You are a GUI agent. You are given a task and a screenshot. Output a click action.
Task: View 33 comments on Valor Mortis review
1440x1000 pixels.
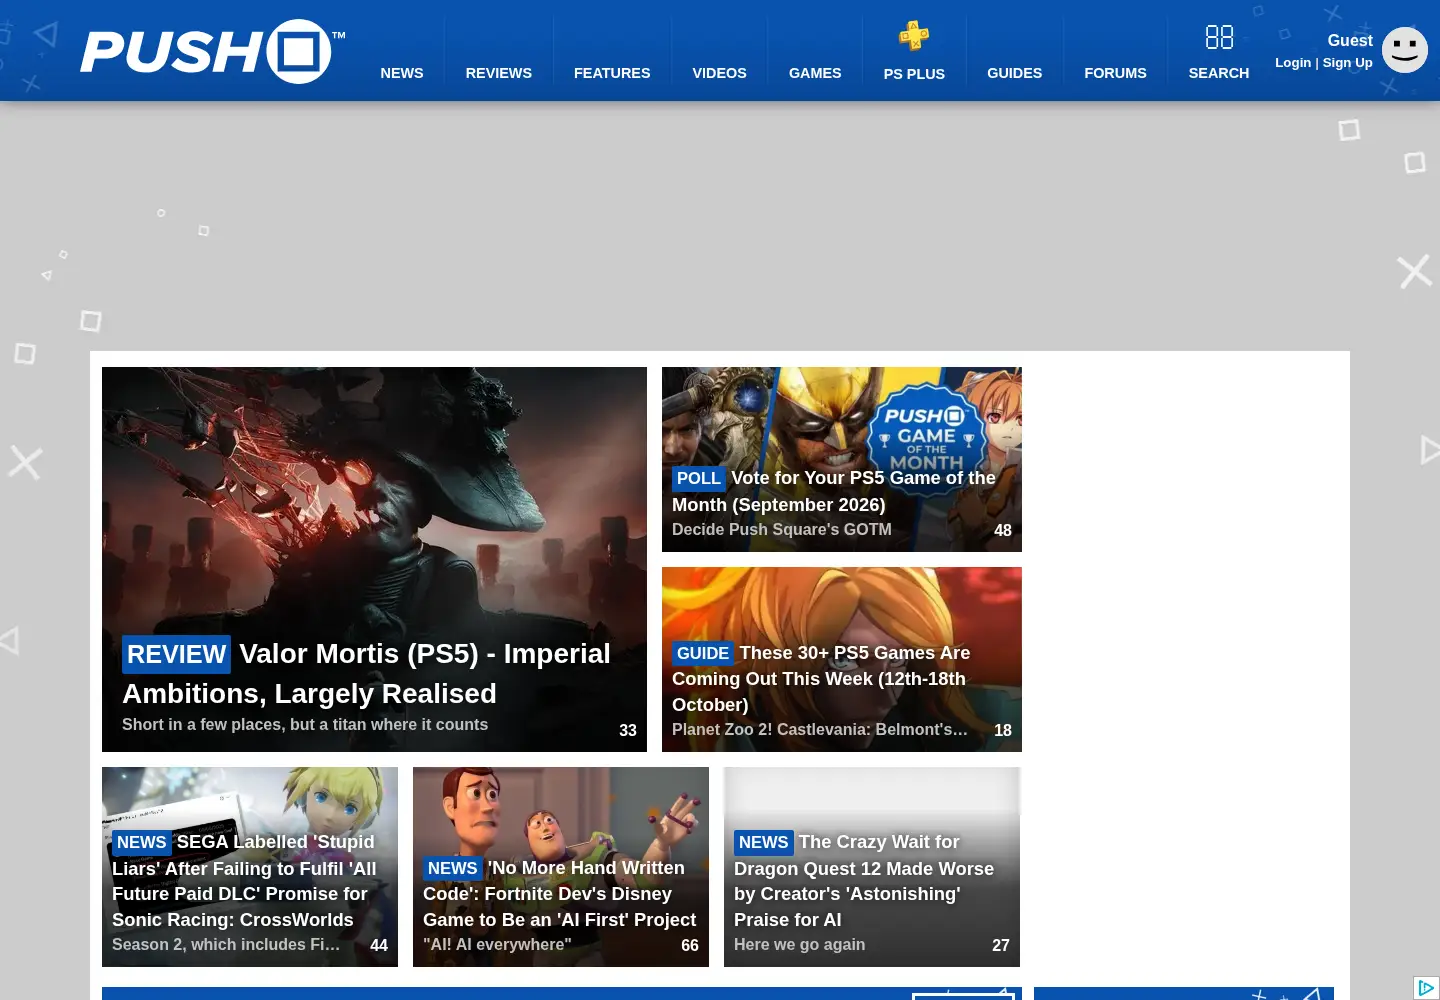pyautogui.click(x=628, y=731)
